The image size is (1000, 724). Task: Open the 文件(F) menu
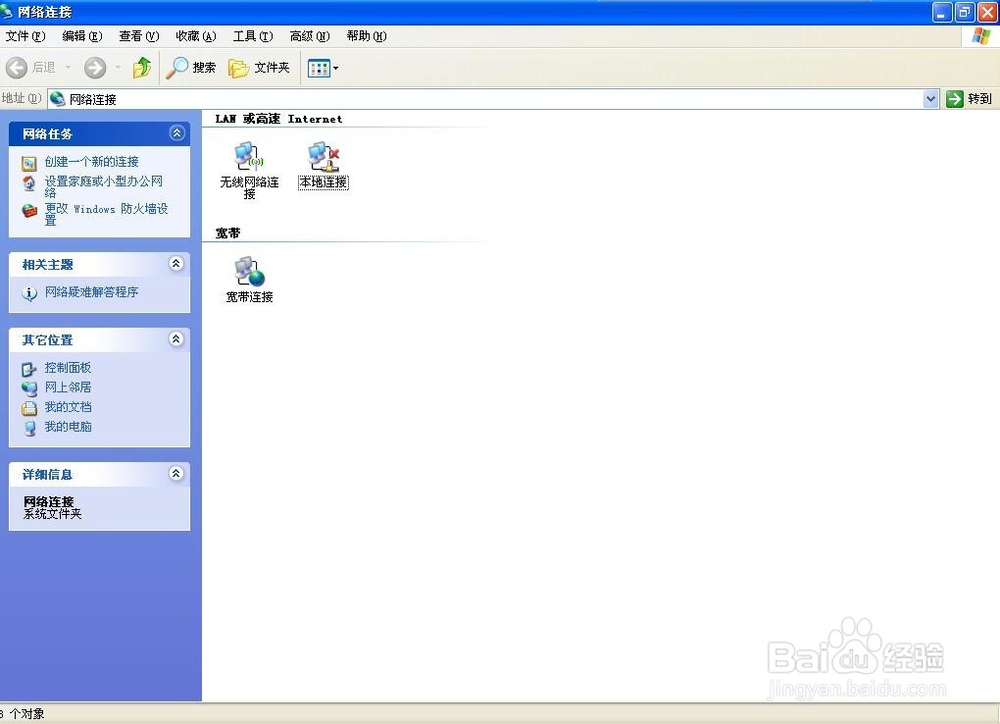pos(26,36)
